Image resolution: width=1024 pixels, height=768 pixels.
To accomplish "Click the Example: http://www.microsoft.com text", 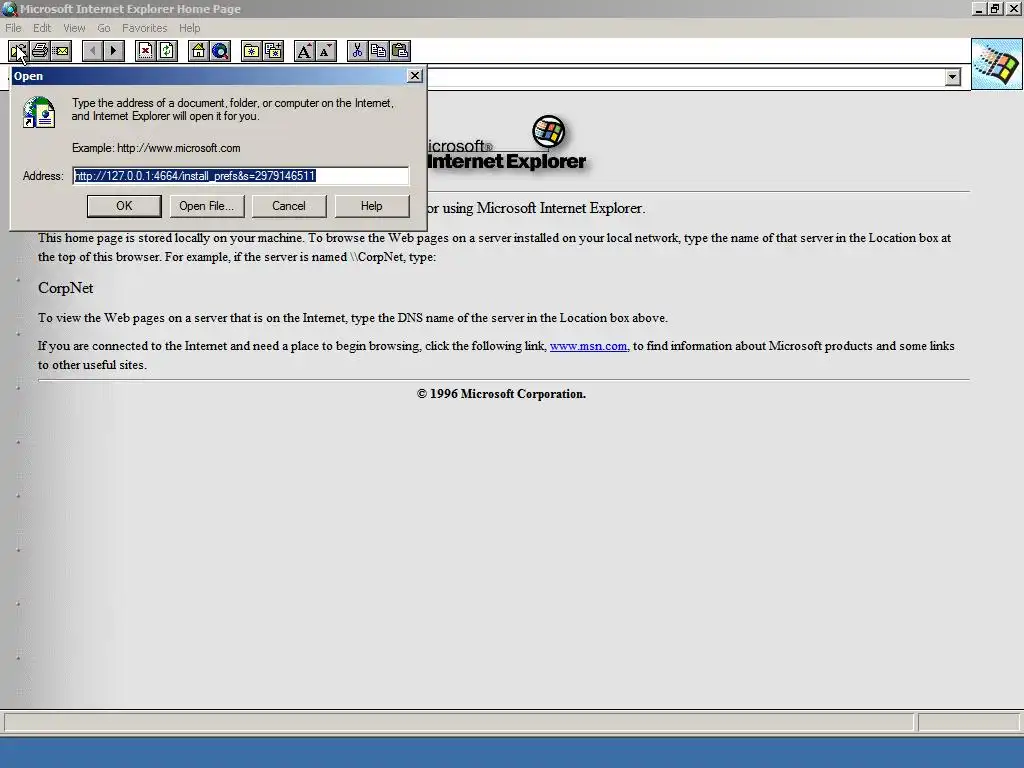I will (156, 148).
